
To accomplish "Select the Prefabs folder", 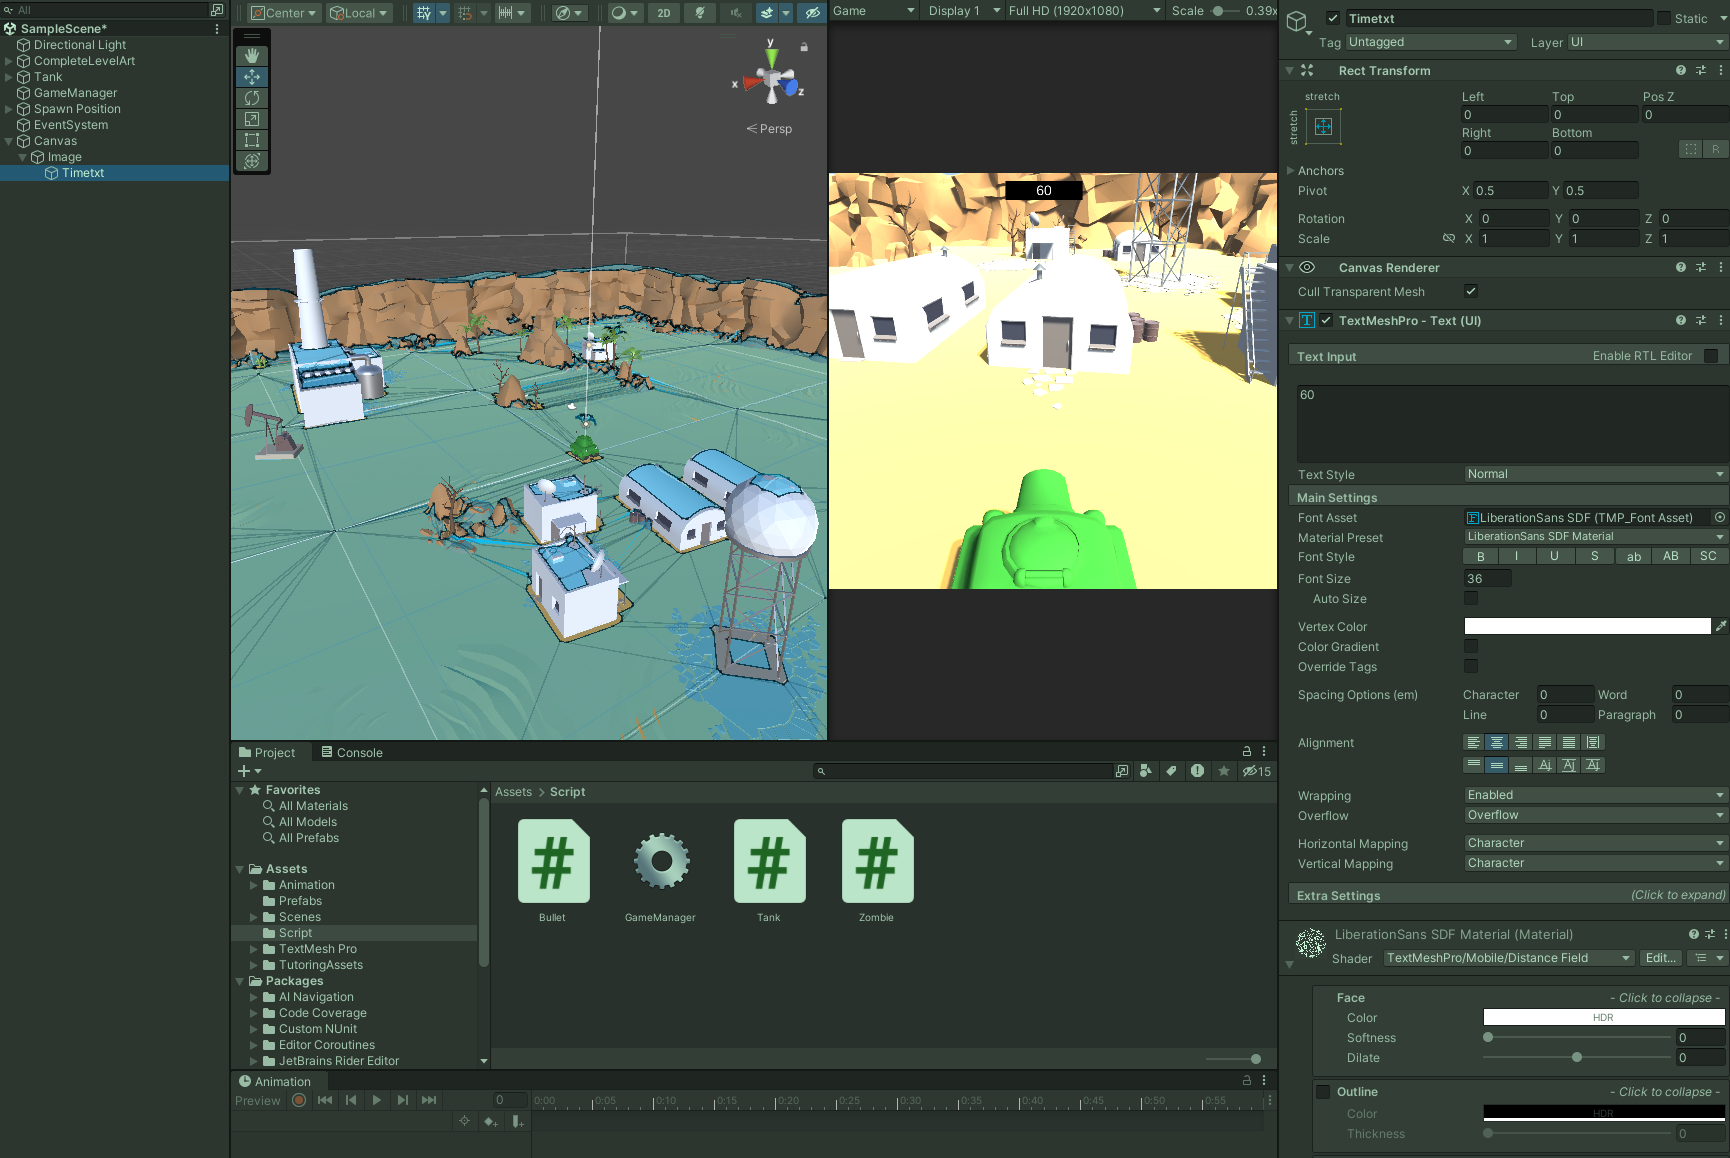I will tap(300, 901).
